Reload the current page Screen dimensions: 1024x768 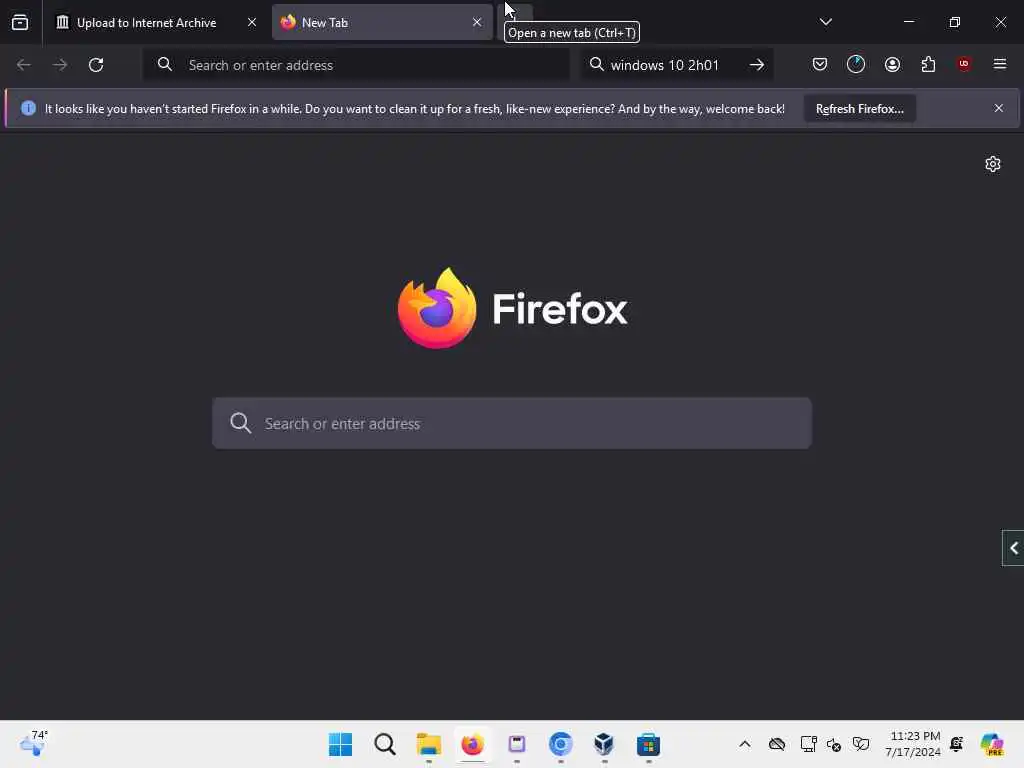click(x=96, y=65)
